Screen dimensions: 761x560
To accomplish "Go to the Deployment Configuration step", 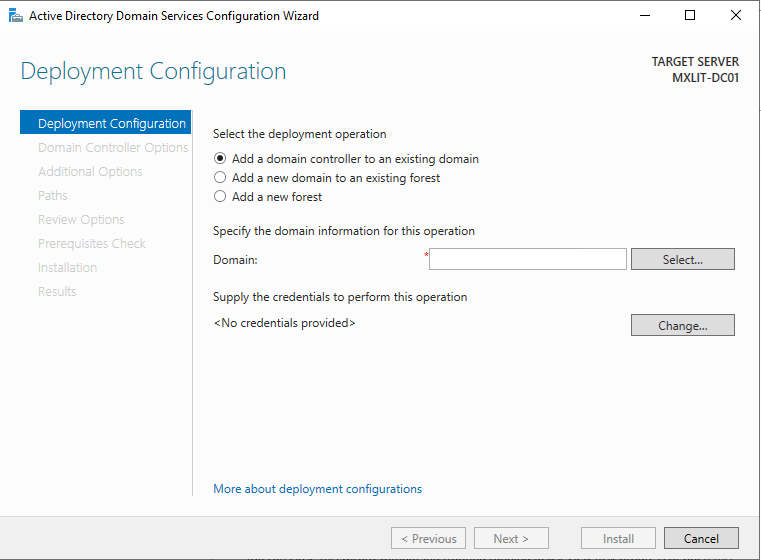I will coord(111,124).
